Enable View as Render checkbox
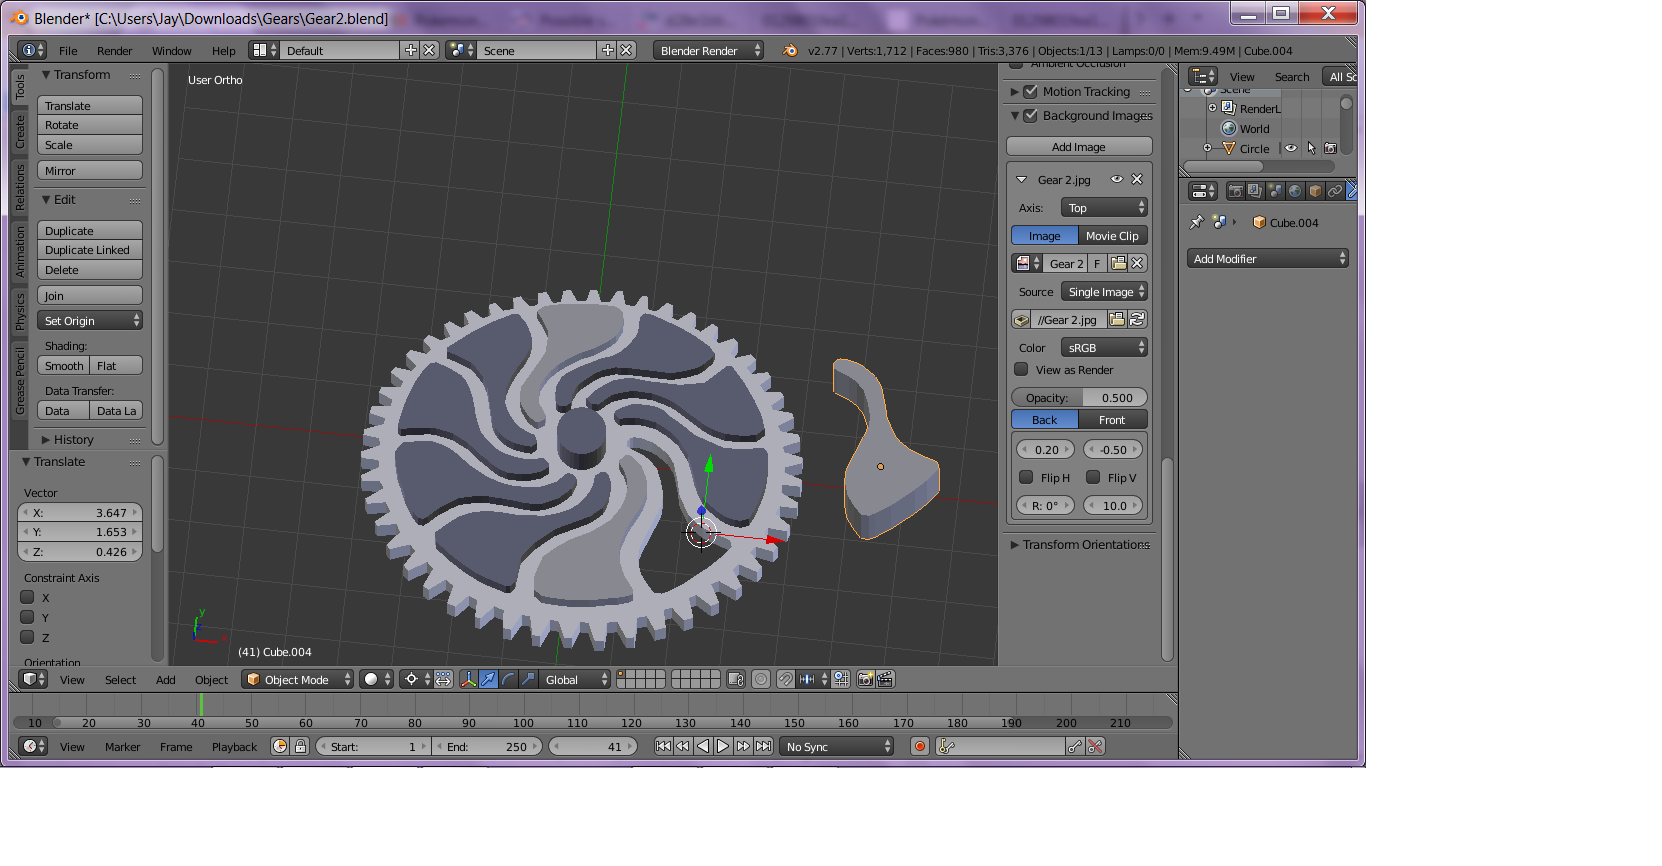Image resolution: width=1662 pixels, height=866 pixels. (x=1021, y=369)
